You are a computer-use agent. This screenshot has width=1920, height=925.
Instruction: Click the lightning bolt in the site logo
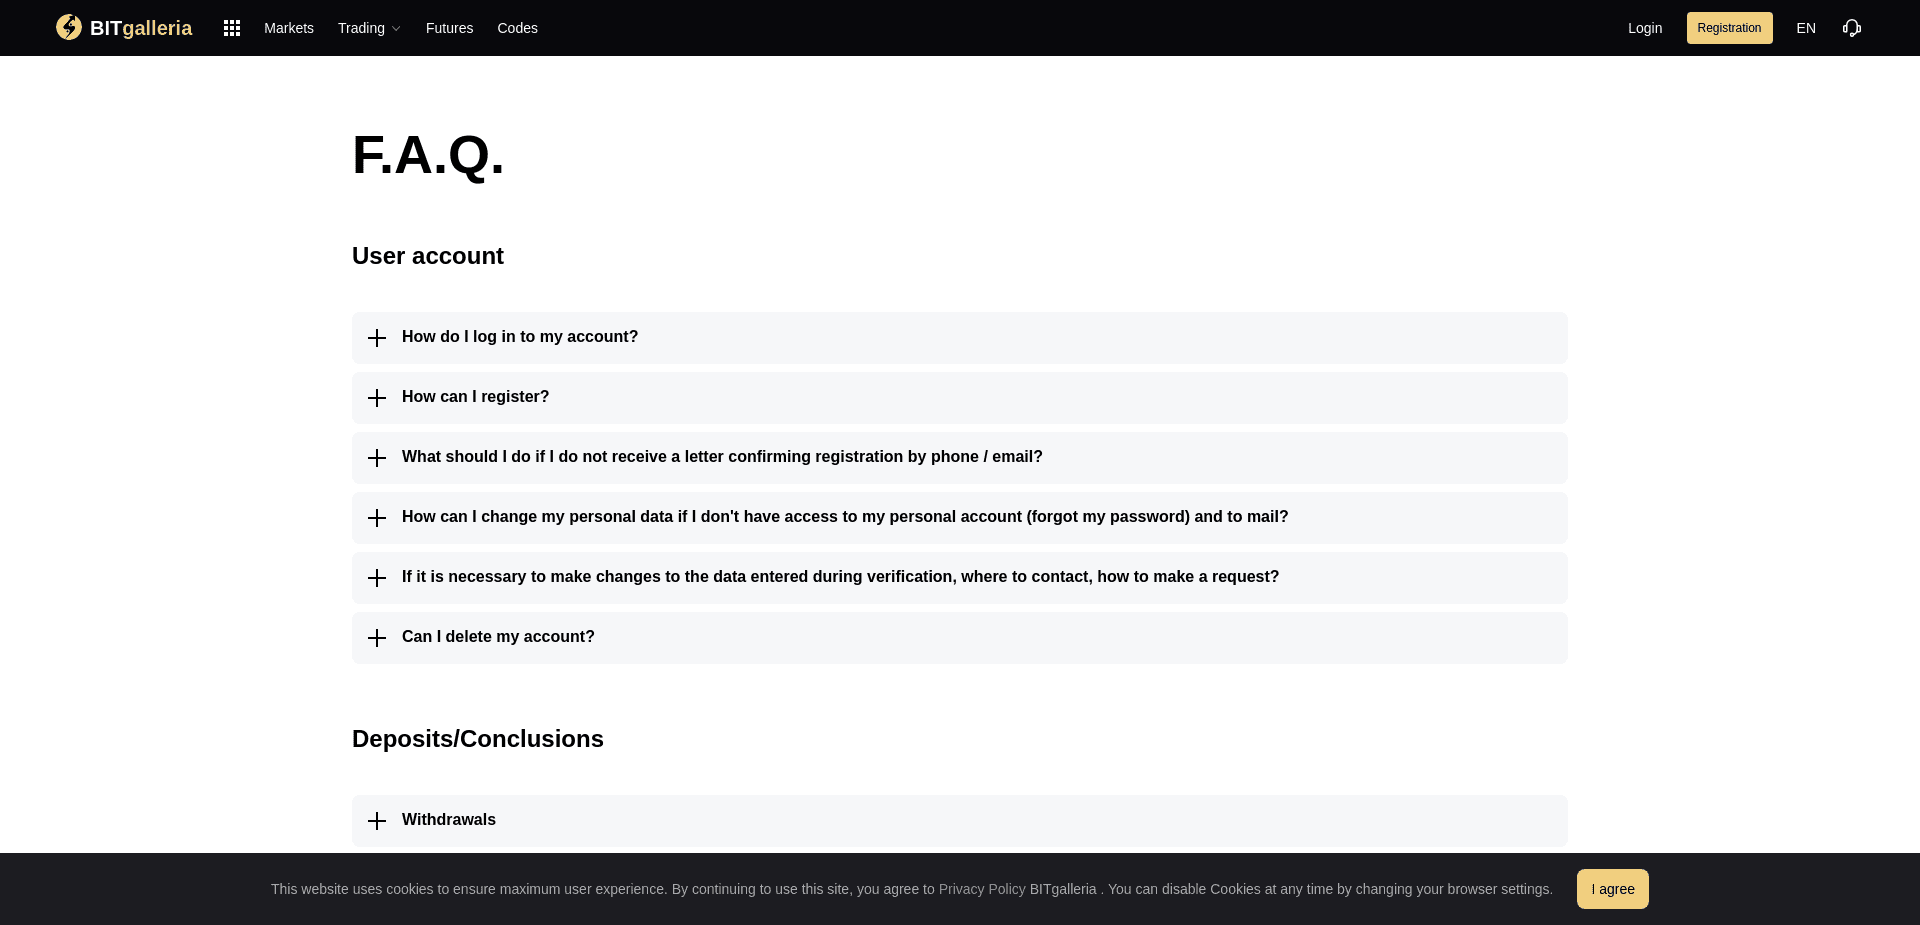[69, 27]
